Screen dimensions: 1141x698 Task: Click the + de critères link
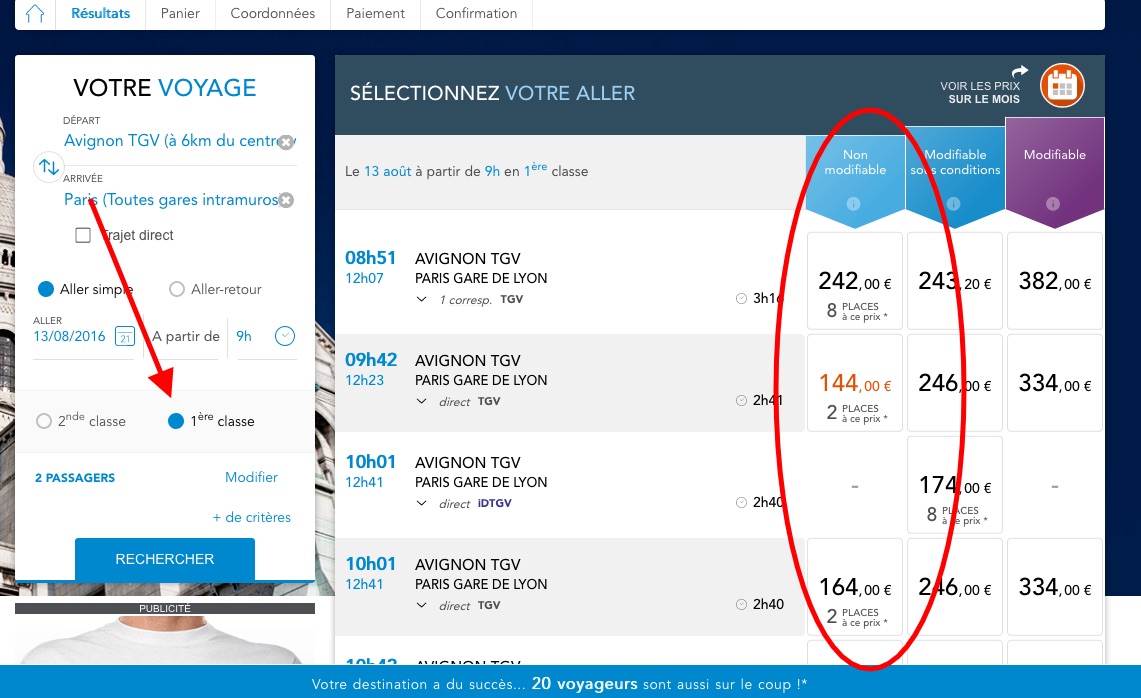tap(251, 518)
